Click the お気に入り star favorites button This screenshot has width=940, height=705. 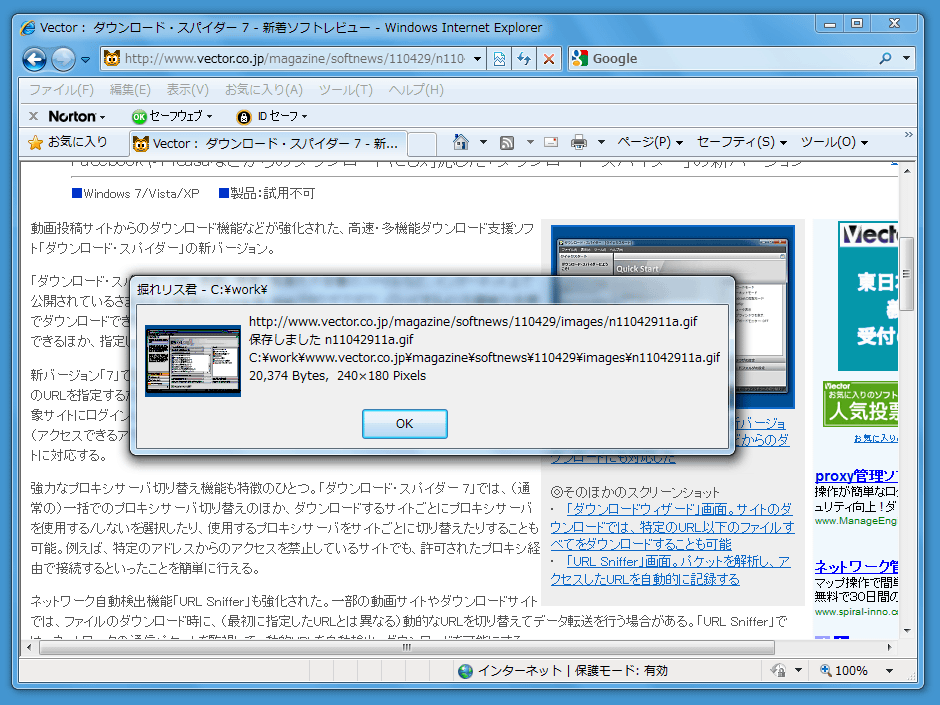[x=68, y=142]
